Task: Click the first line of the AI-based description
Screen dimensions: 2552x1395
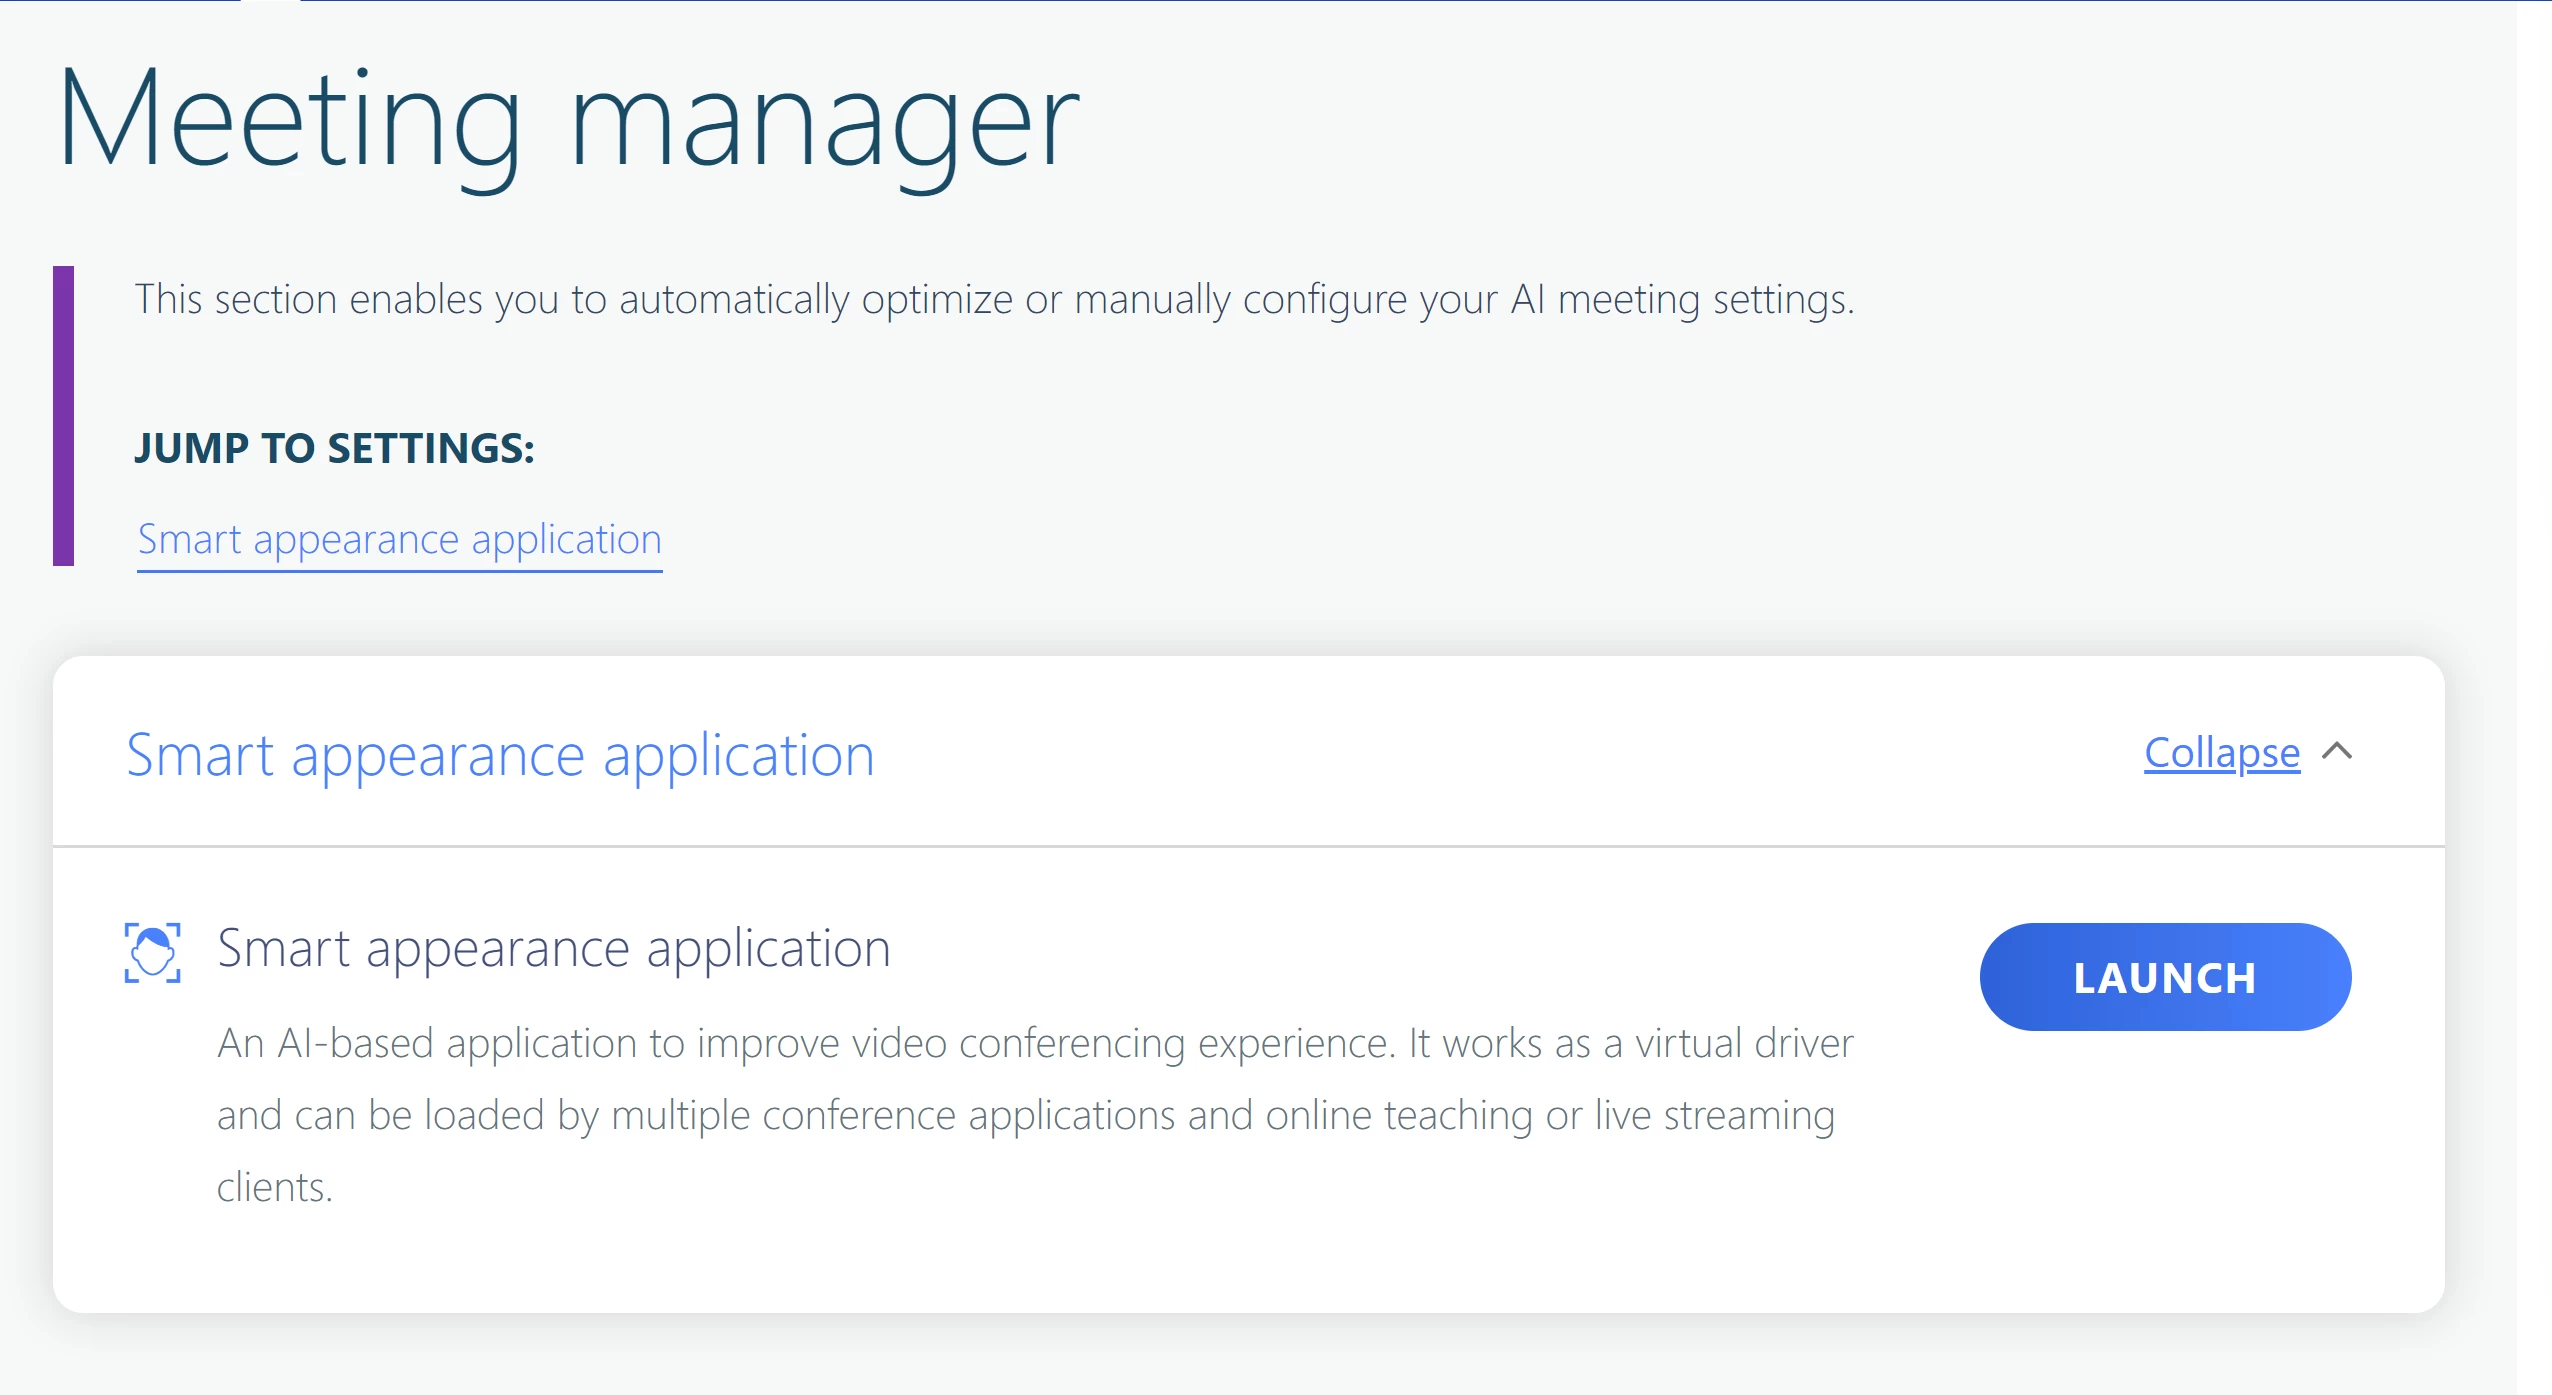Action: [x=1035, y=1043]
